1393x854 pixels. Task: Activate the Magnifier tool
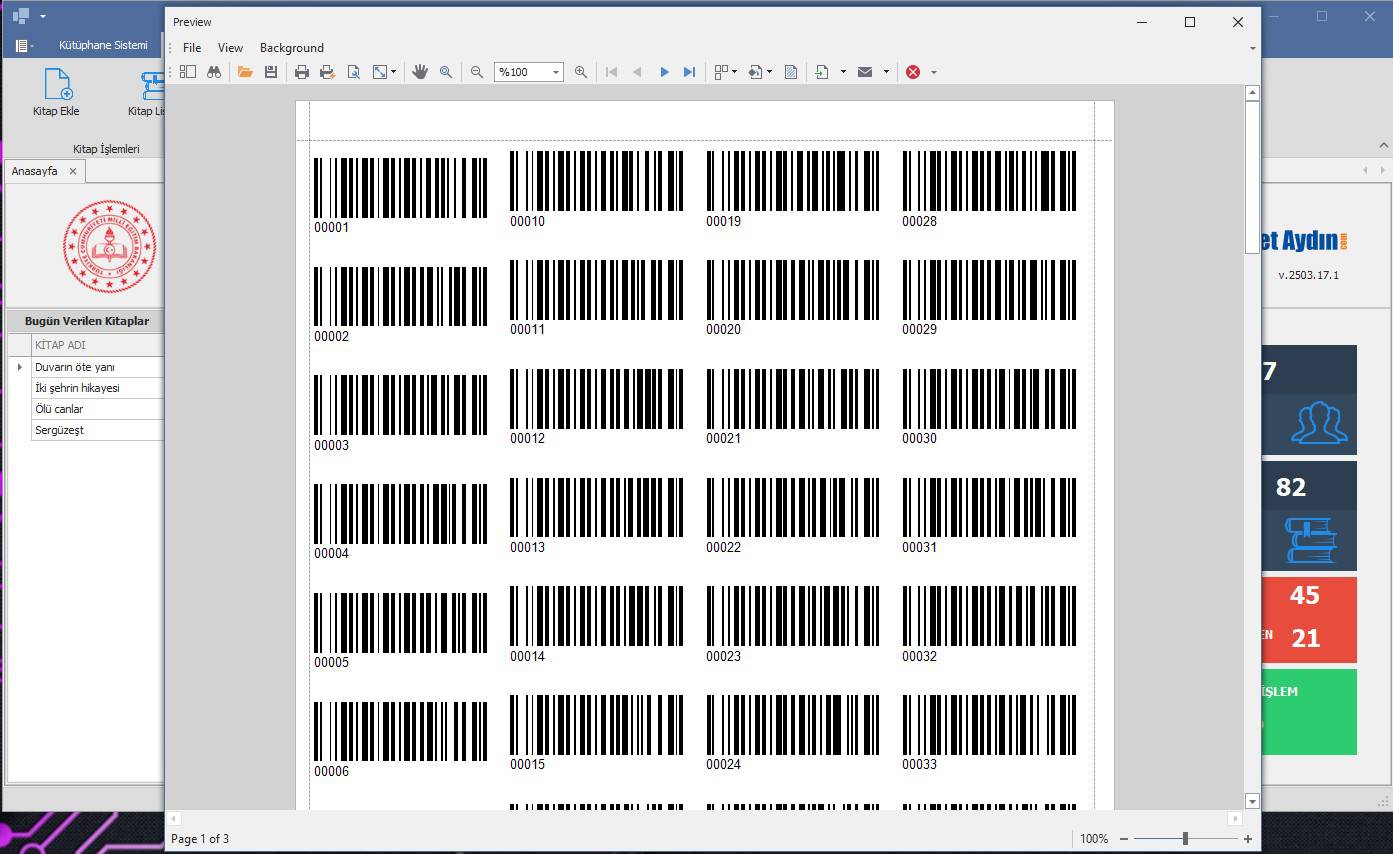446,72
